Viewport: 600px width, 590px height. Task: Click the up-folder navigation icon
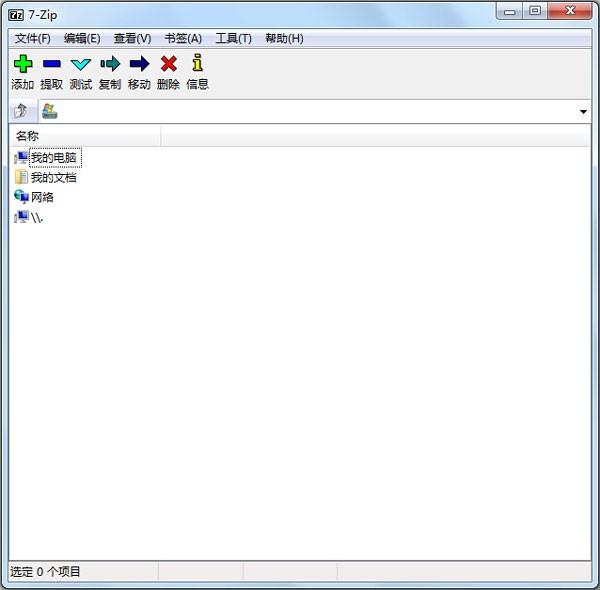click(21, 111)
